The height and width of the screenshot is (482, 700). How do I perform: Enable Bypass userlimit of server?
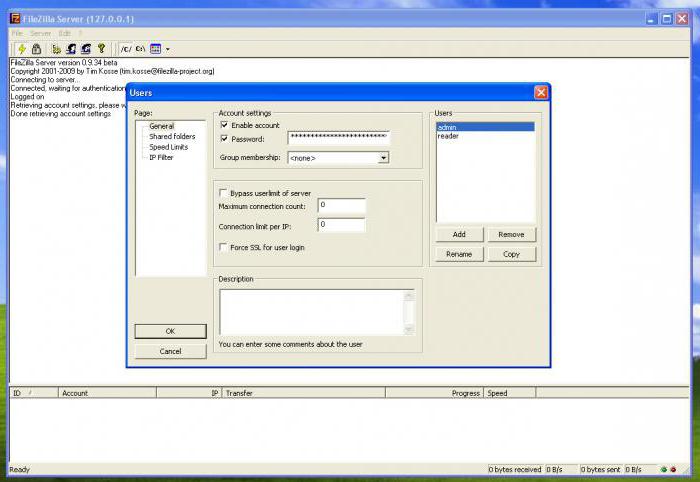[223, 193]
